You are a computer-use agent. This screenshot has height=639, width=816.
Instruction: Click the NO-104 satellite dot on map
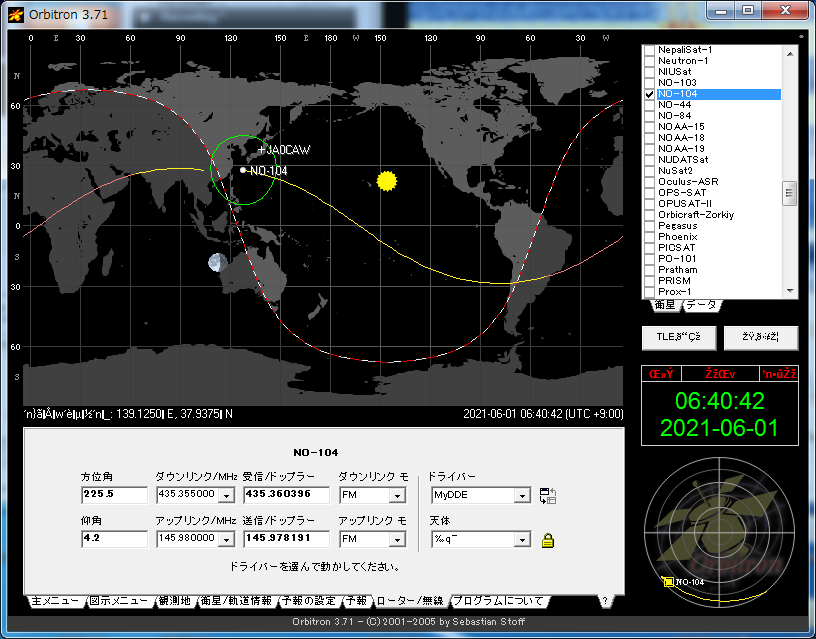pyautogui.click(x=243, y=170)
